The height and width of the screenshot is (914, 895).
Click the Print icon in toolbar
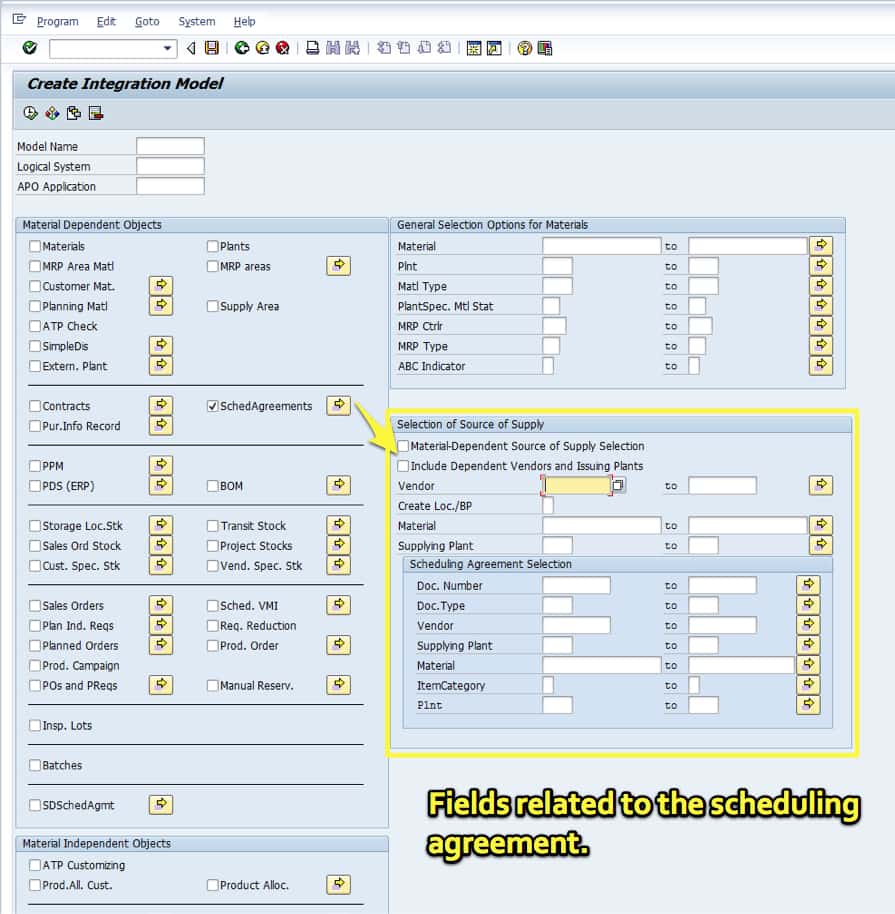tap(312, 48)
